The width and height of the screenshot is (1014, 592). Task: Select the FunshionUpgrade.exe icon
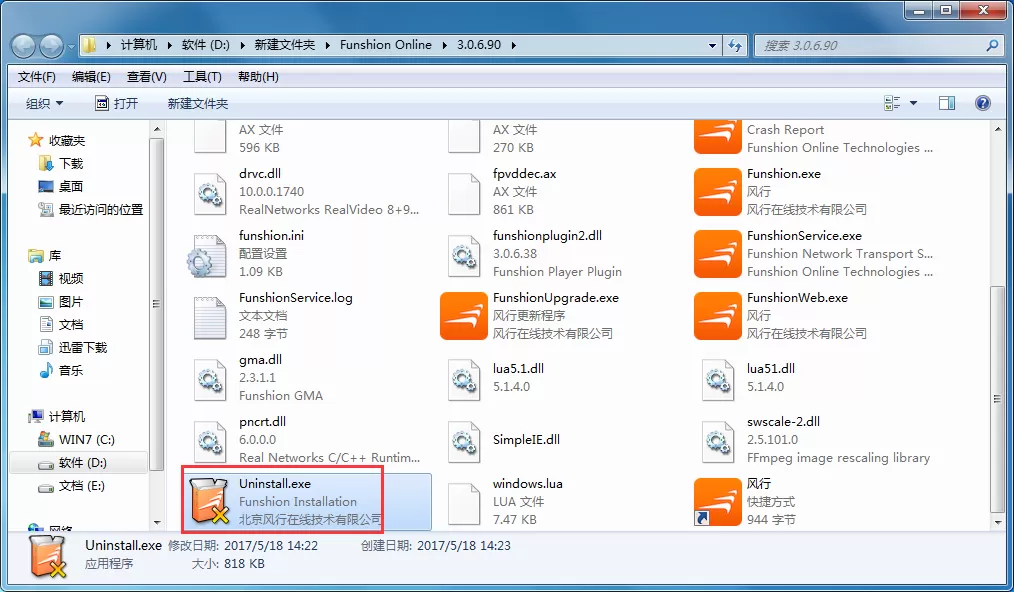464,316
